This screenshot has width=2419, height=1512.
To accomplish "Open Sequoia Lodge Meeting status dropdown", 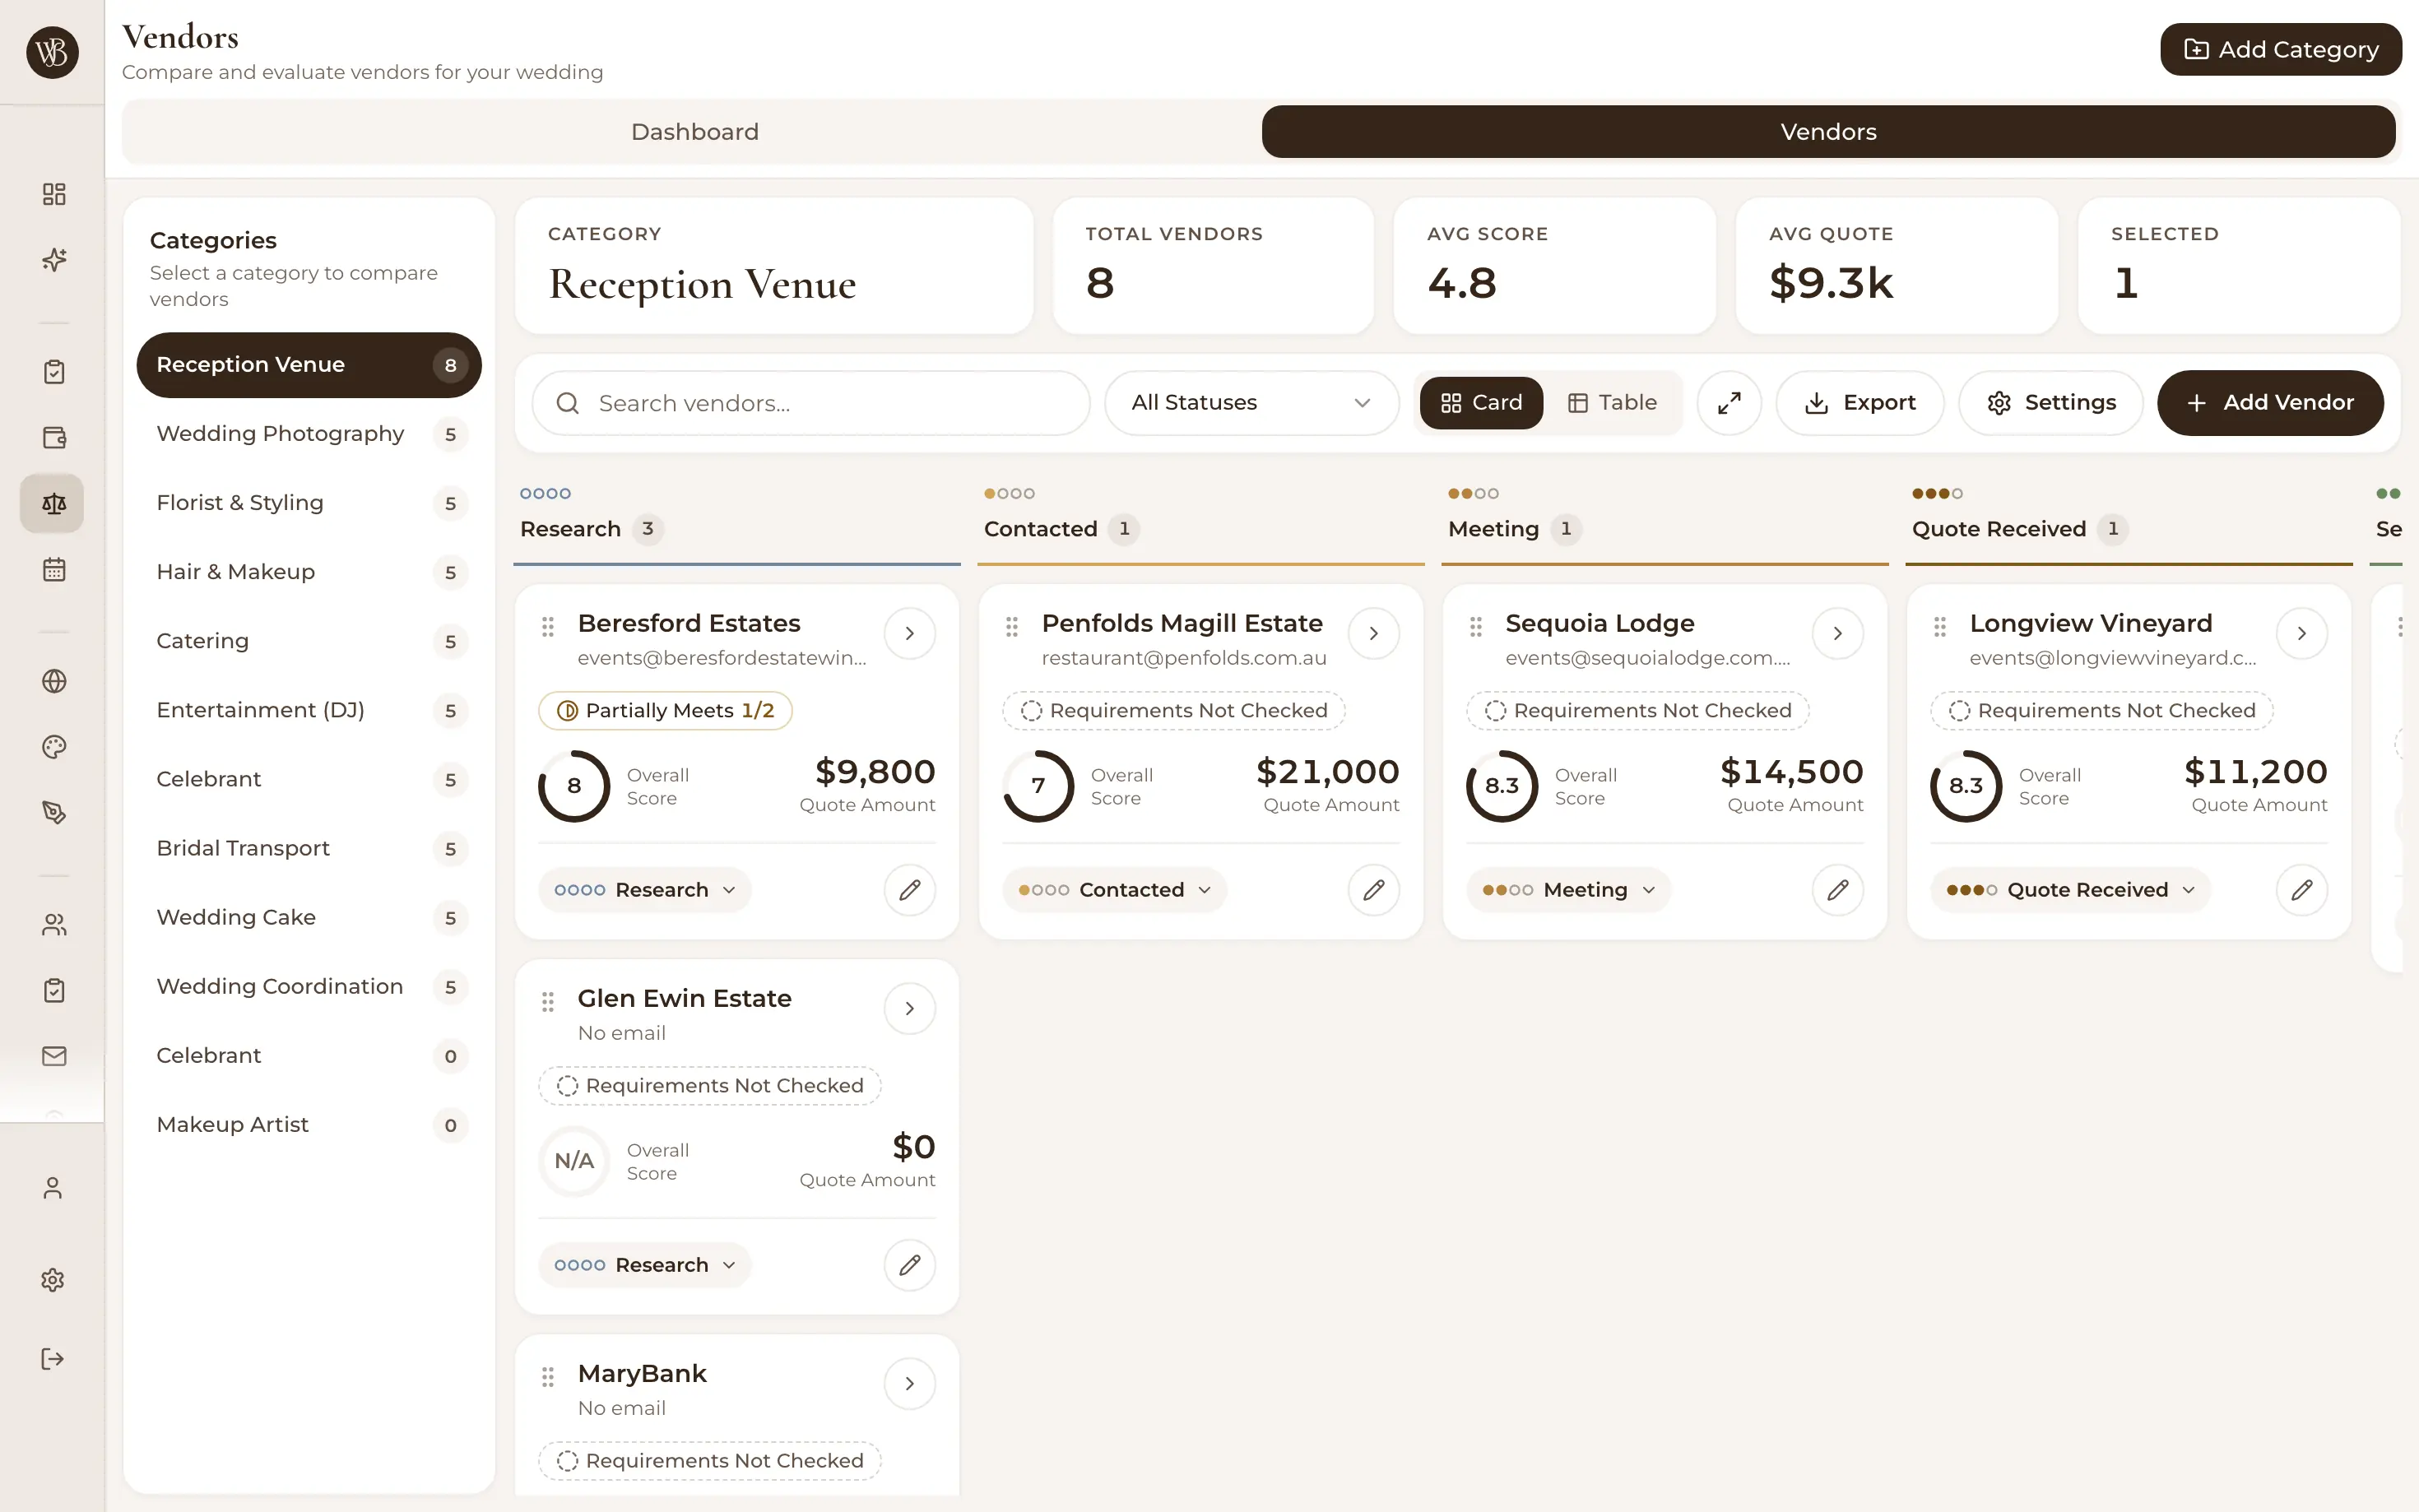I will tap(1568, 890).
